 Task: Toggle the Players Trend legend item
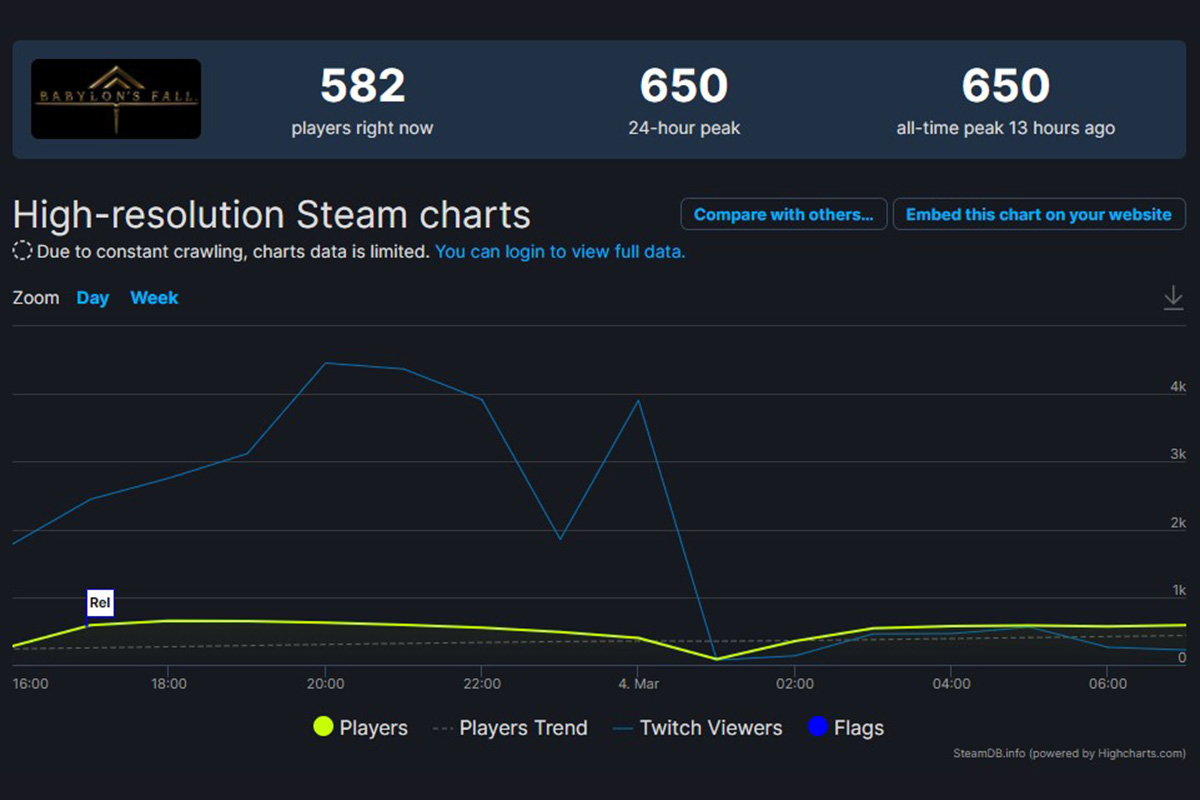[x=510, y=728]
